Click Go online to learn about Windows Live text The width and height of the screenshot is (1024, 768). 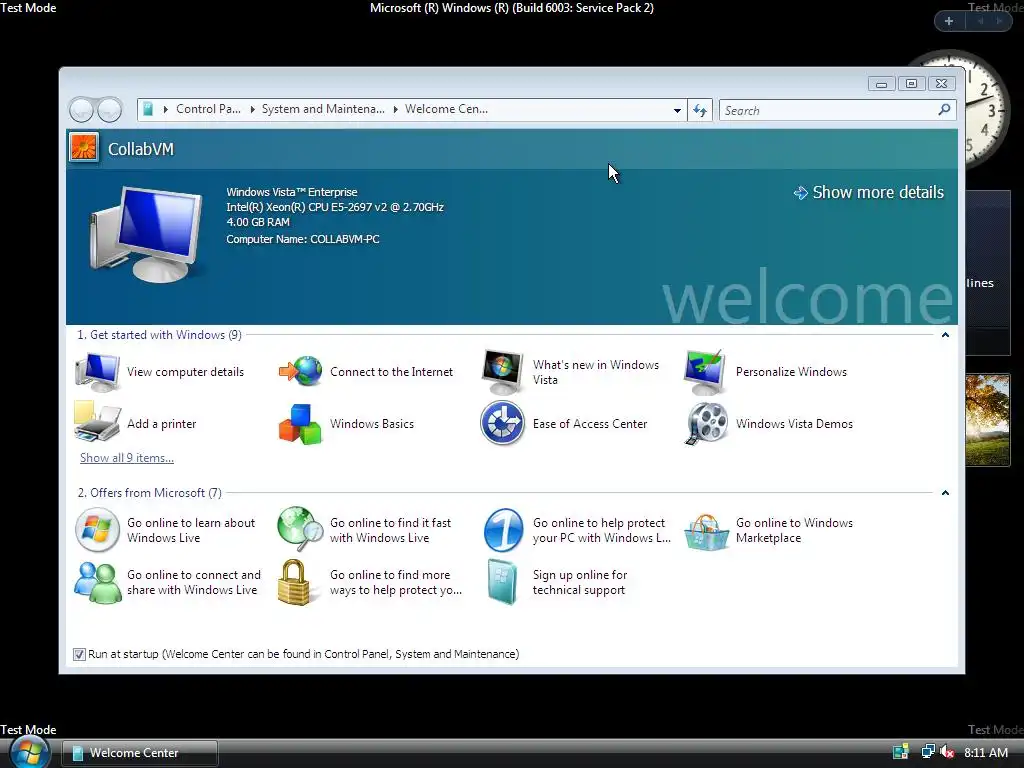[191, 530]
